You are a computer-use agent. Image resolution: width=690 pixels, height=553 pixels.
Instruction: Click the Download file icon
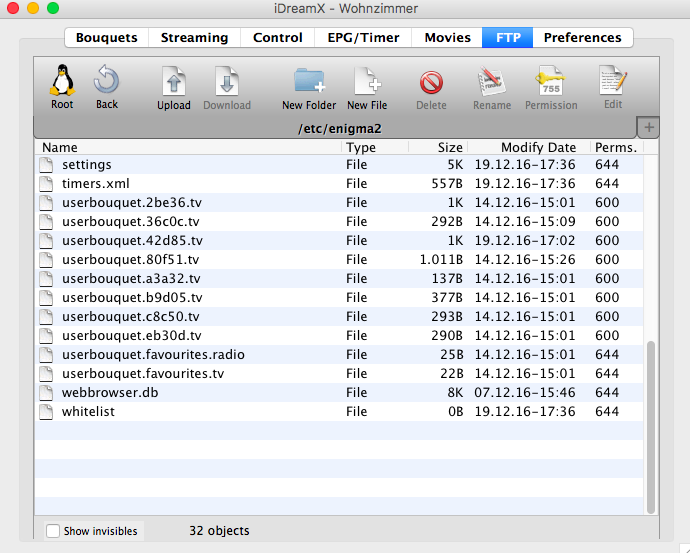pos(227,81)
